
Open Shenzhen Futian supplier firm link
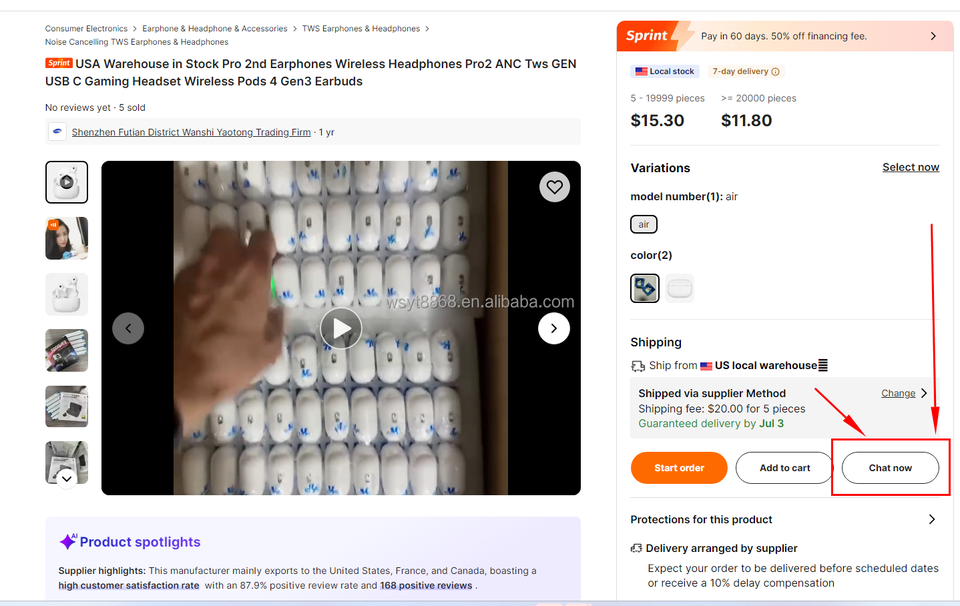pyautogui.click(x=191, y=132)
